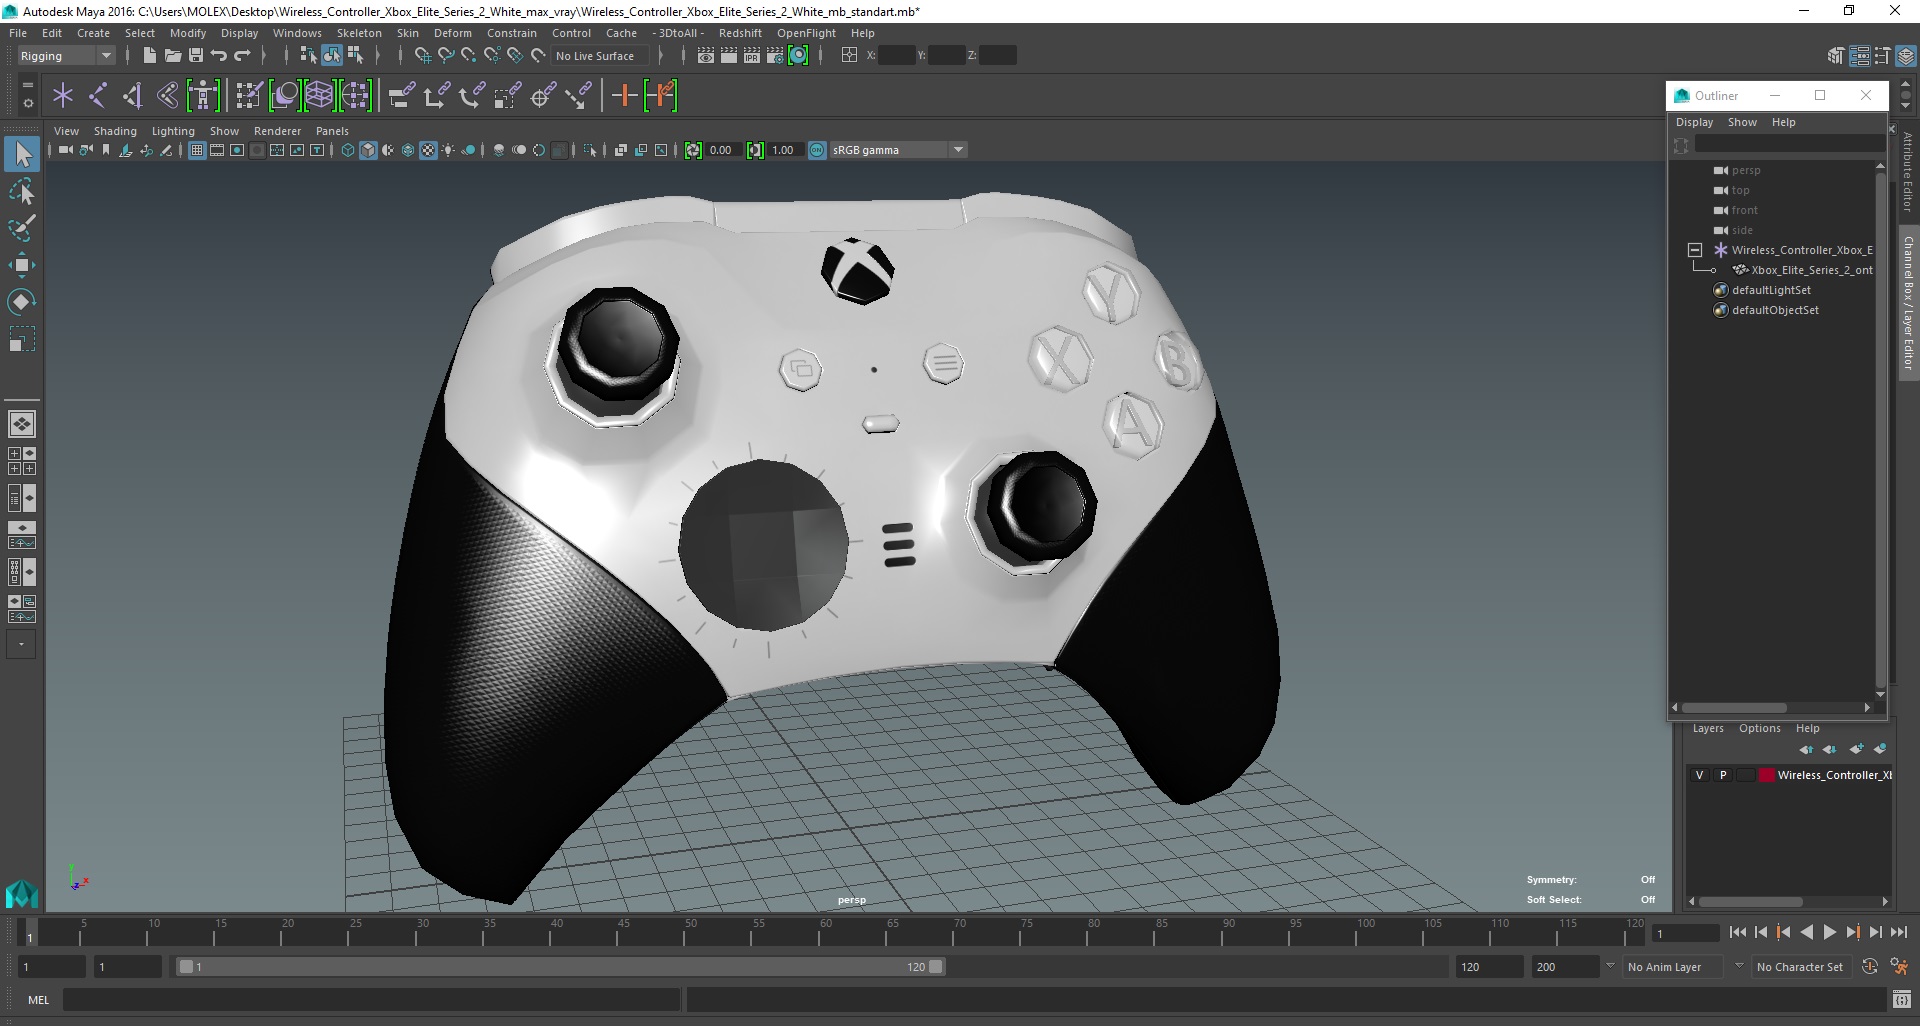The width and height of the screenshot is (1920, 1026).
Task: Select Xbox_Elite_Series_2_ont mesh in Outliner
Action: point(1811,270)
